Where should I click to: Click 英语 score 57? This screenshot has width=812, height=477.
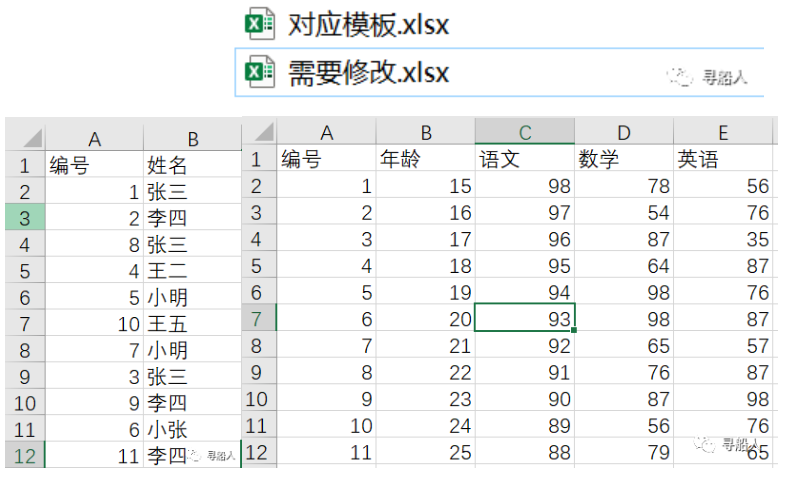pos(723,345)
